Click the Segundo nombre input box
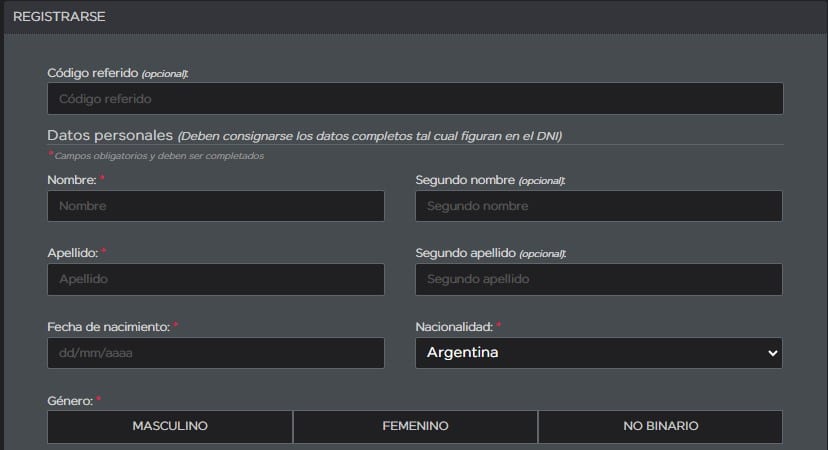The height and width of the screenshot is (450, 828). [x=598, y=206]
